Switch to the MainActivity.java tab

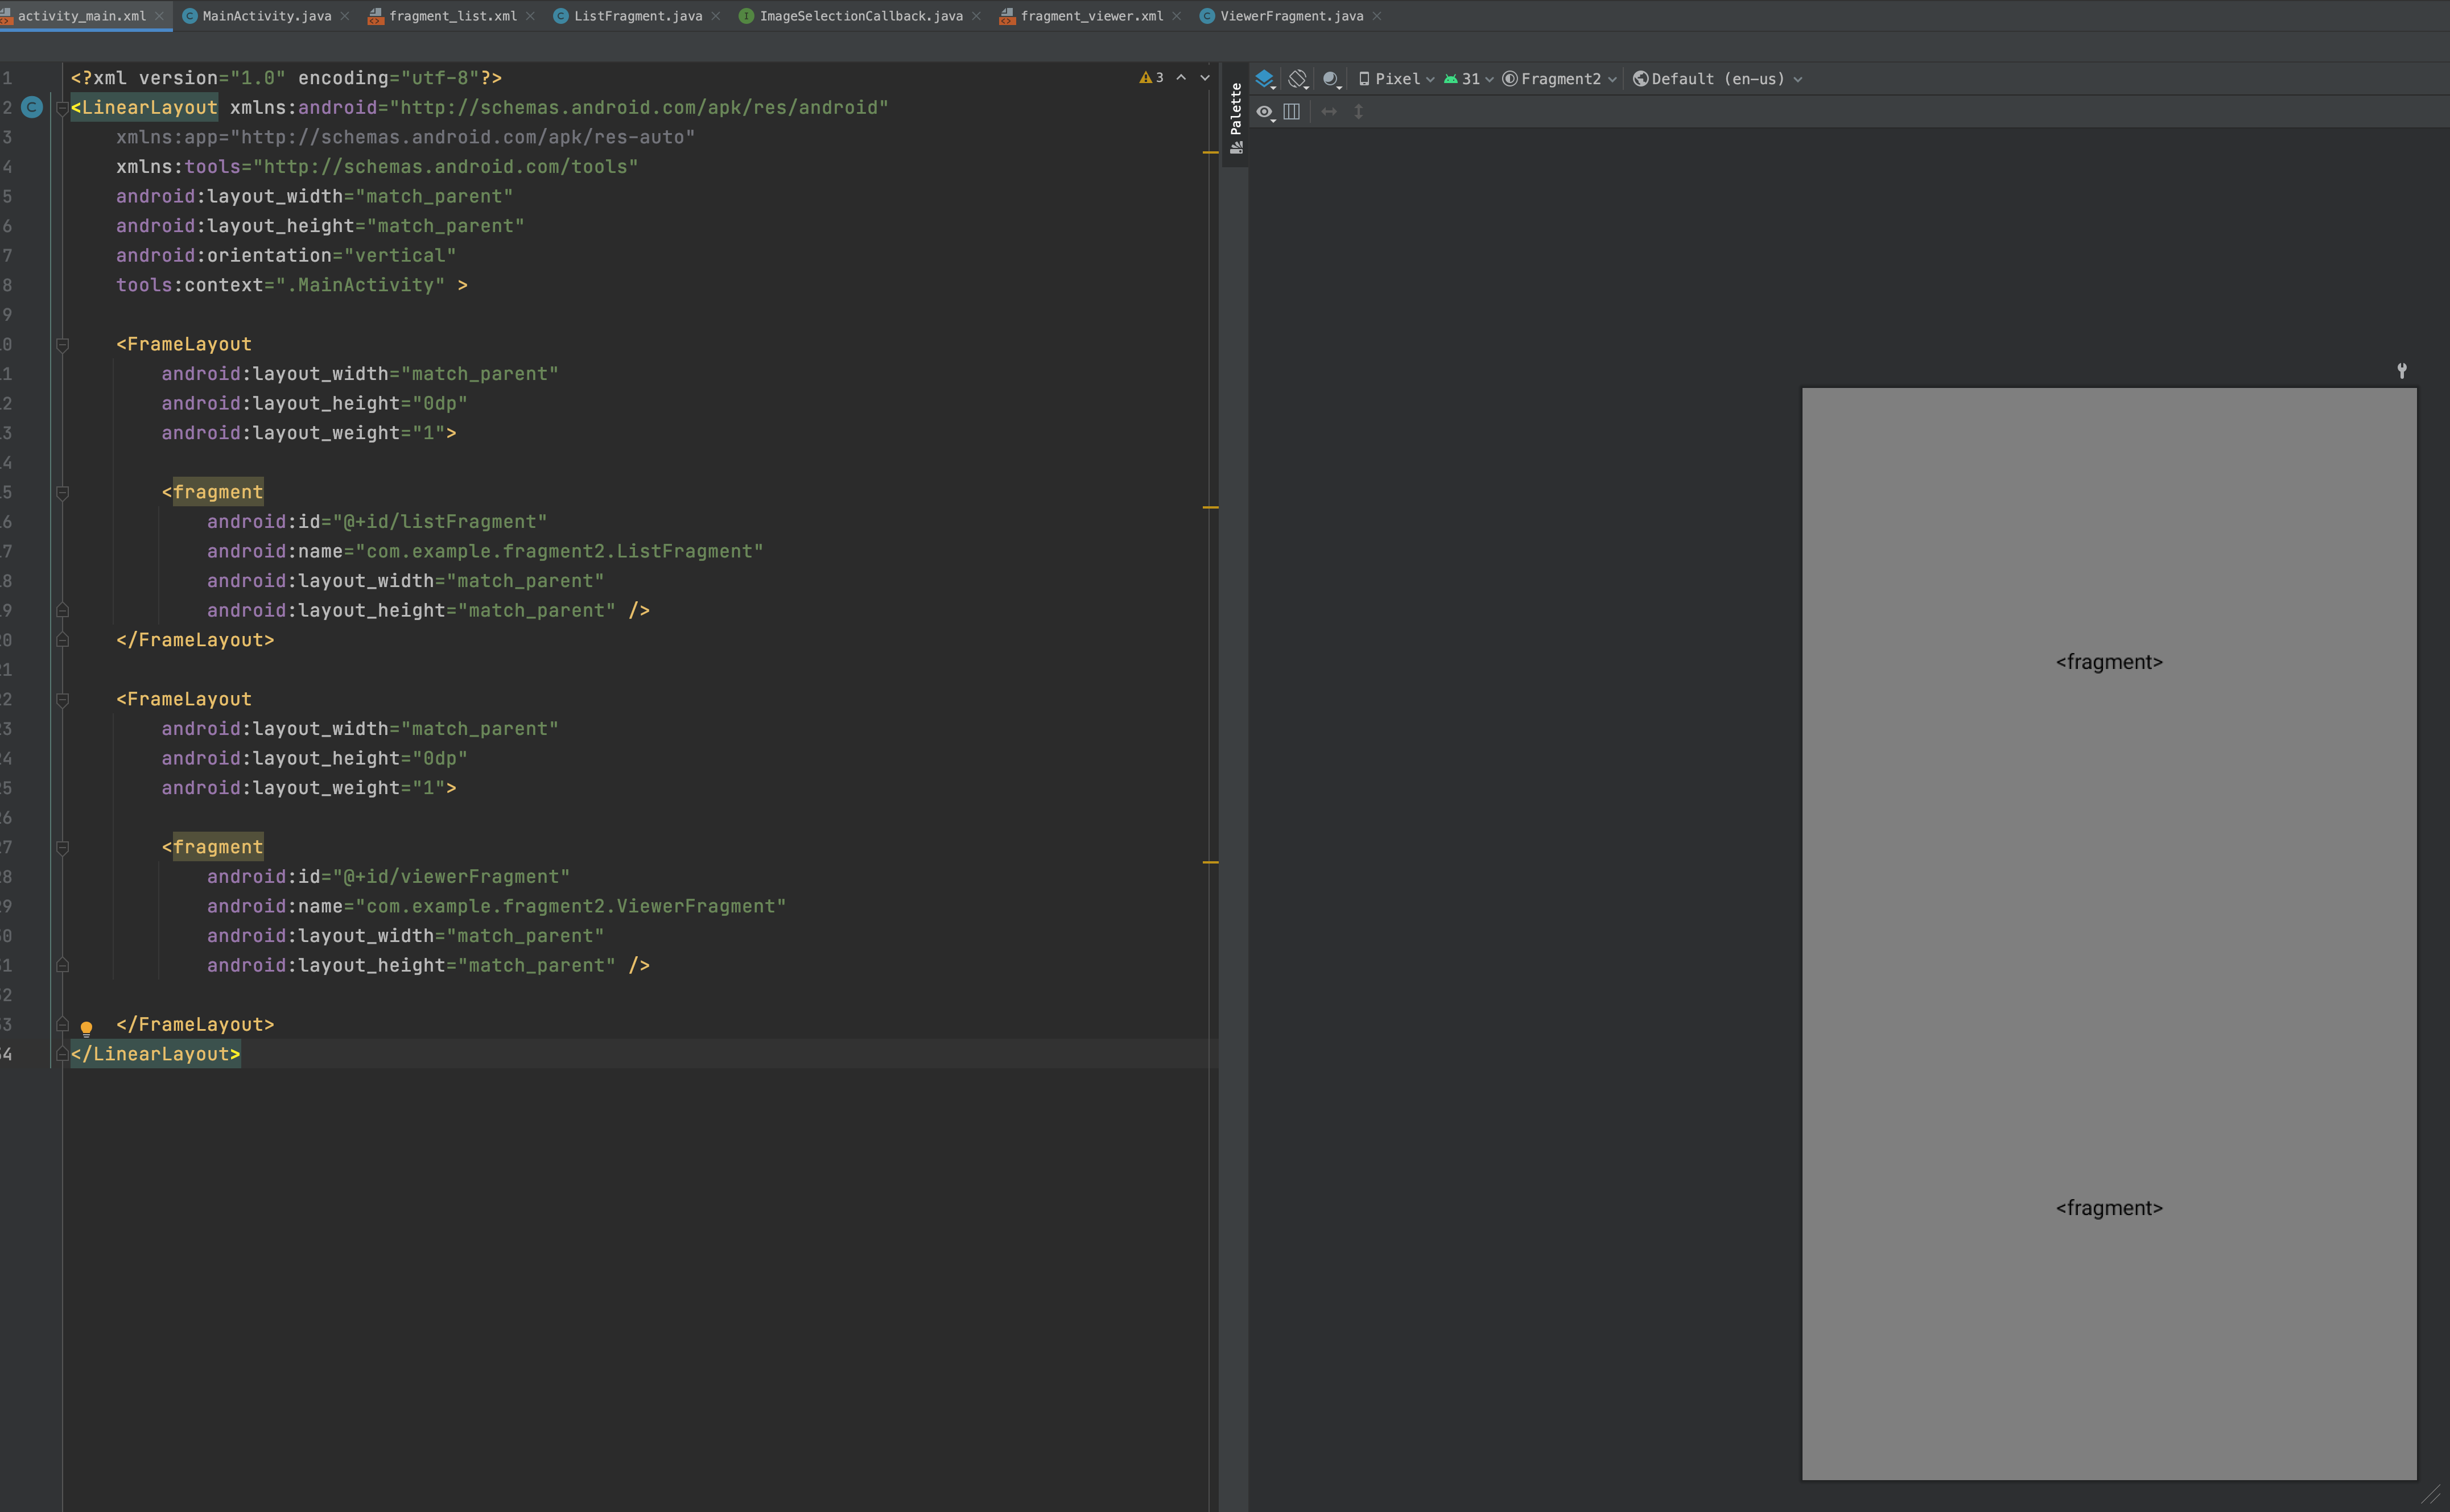coord(266,16)
